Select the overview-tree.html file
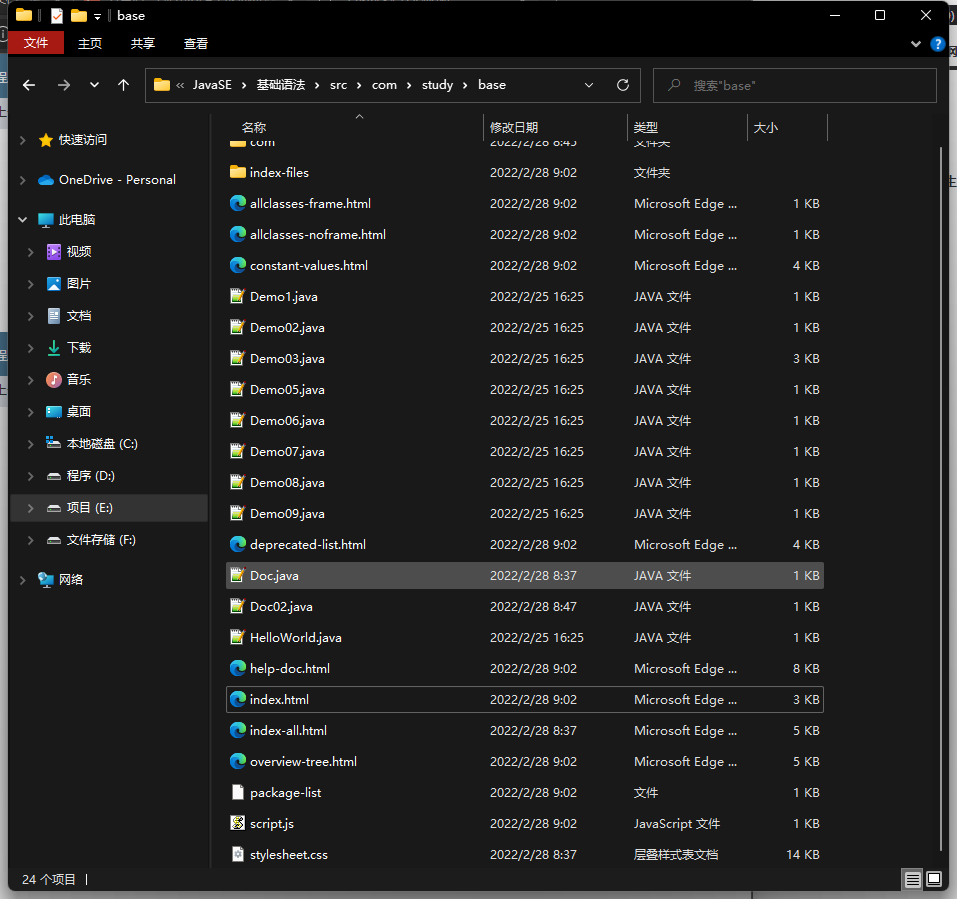Viewport: 957px width, 899px height. click(x=525, y=762)
